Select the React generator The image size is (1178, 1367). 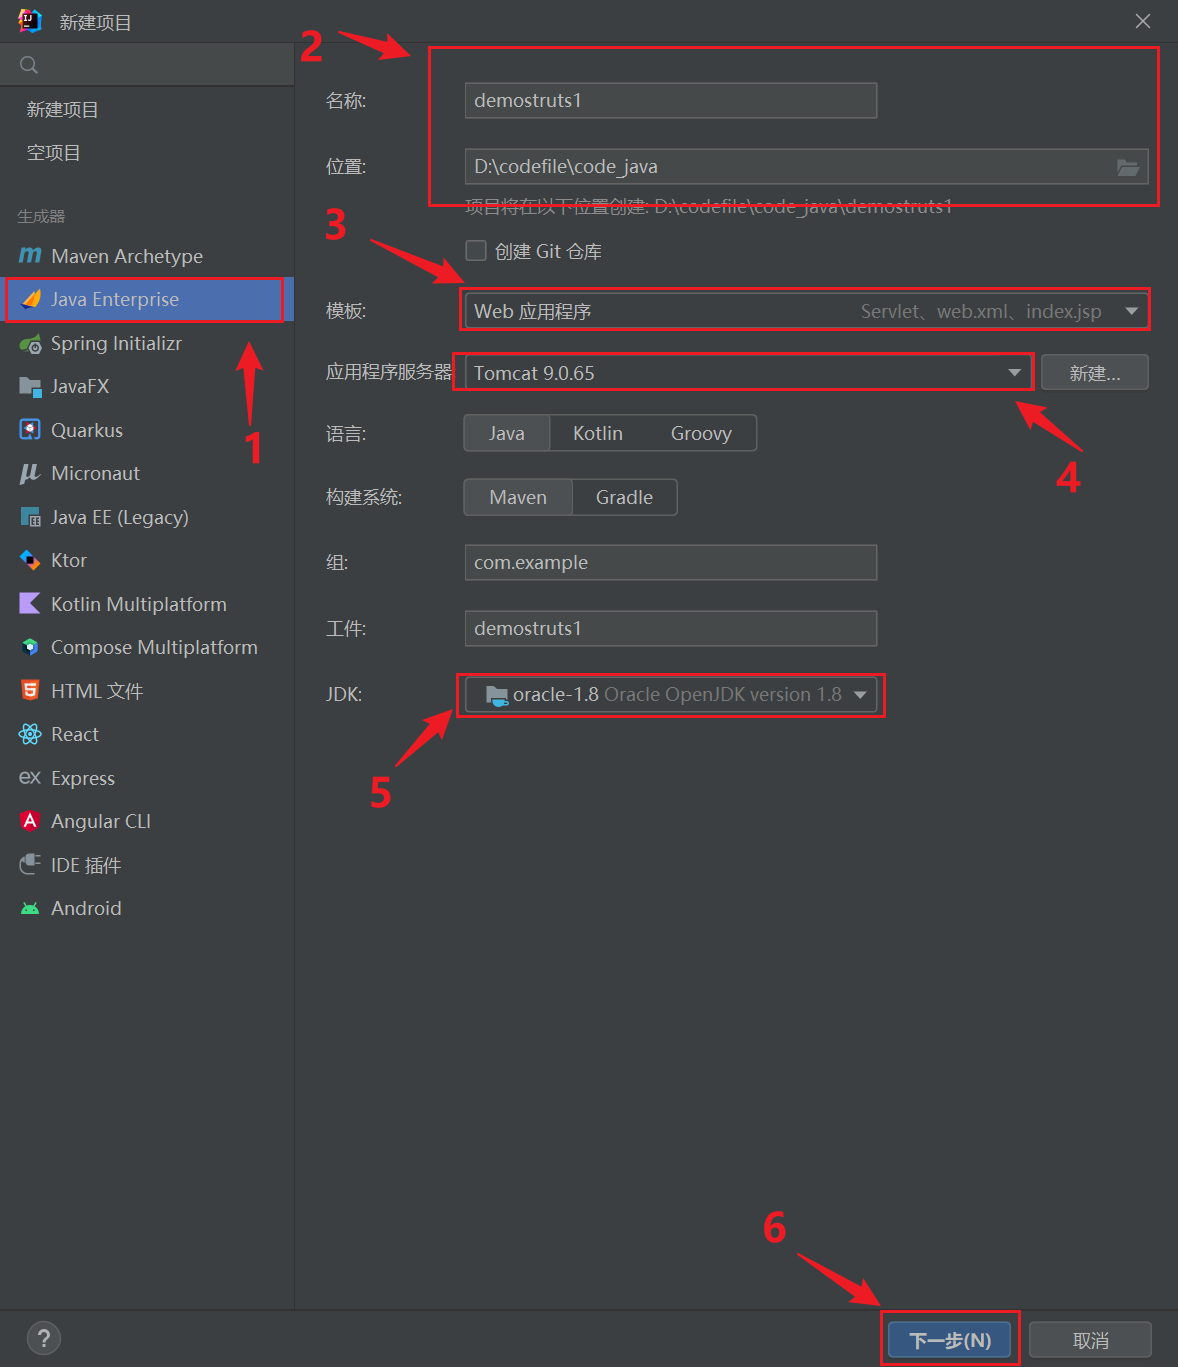point(147,734)
